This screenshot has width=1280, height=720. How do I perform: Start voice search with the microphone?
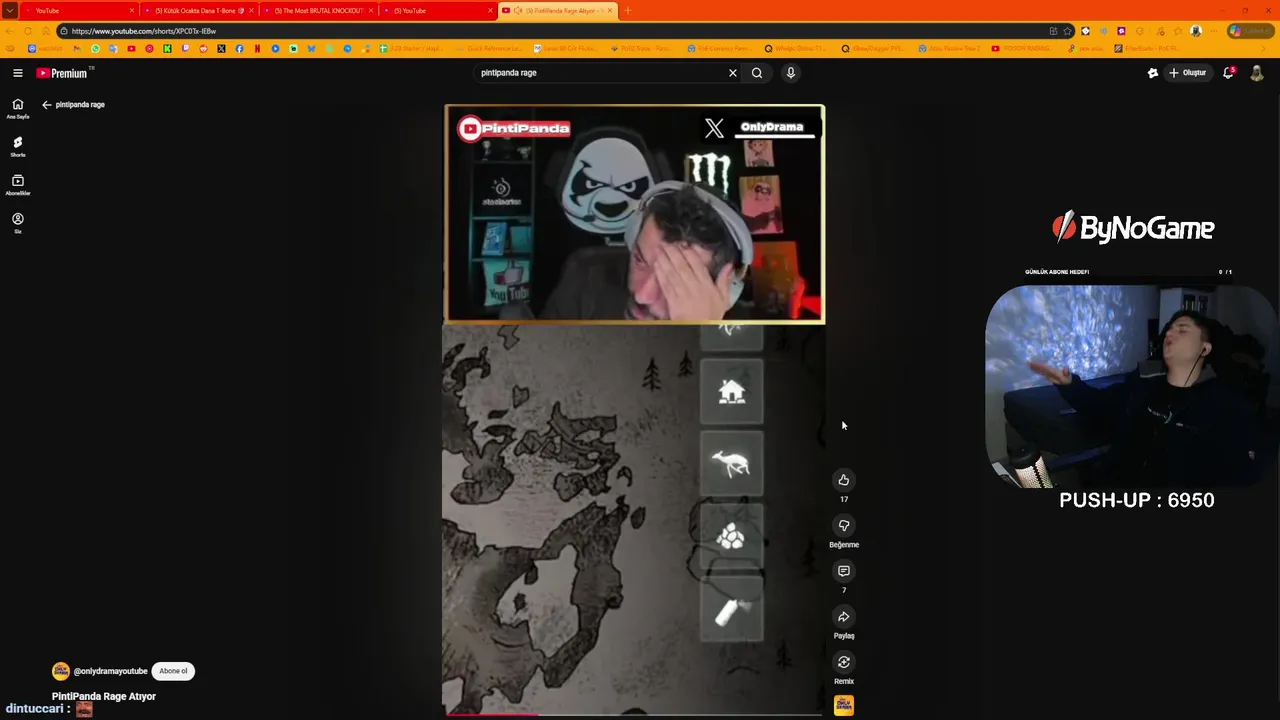pos(790,73)
